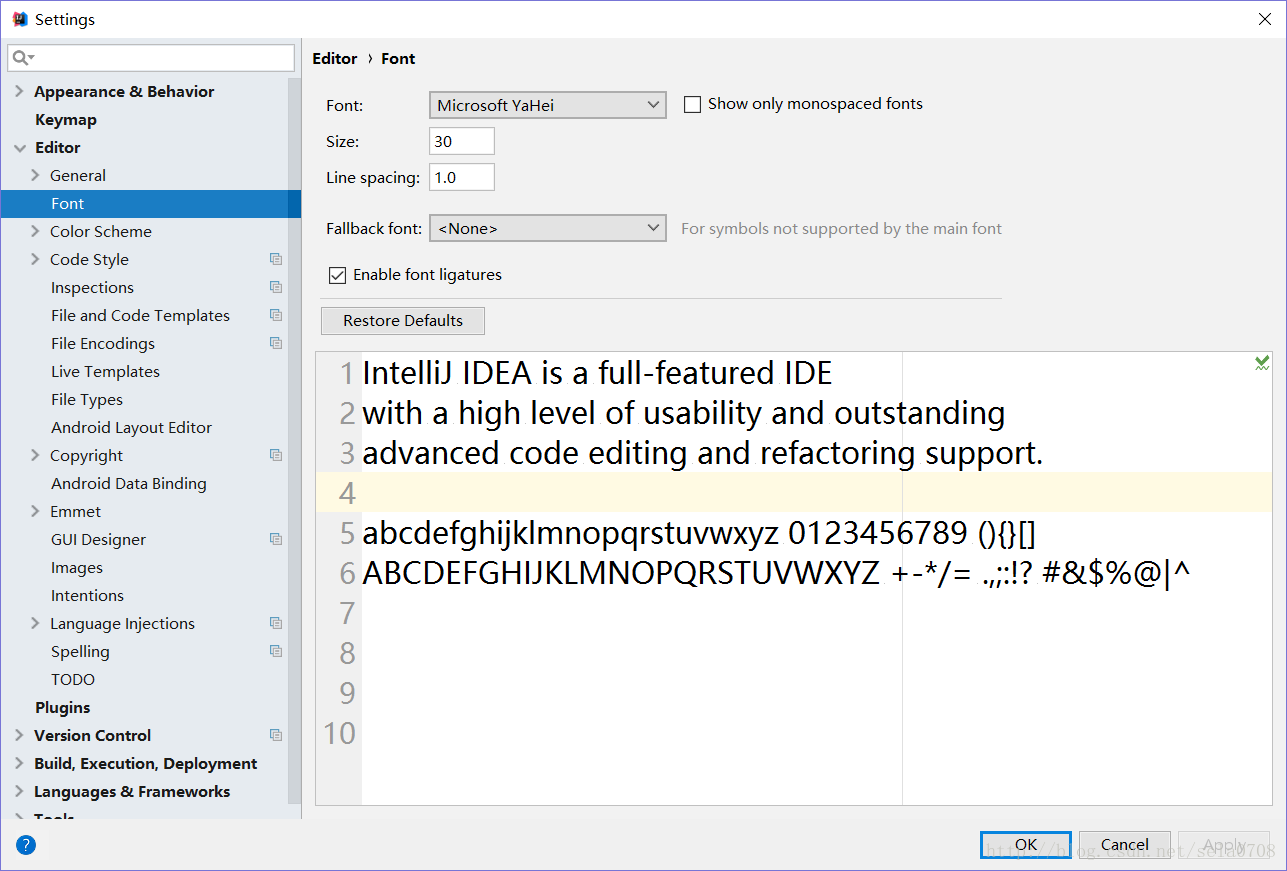
Task: Click the project-level icon beside Version Control
Action: (x=276, y=735)
